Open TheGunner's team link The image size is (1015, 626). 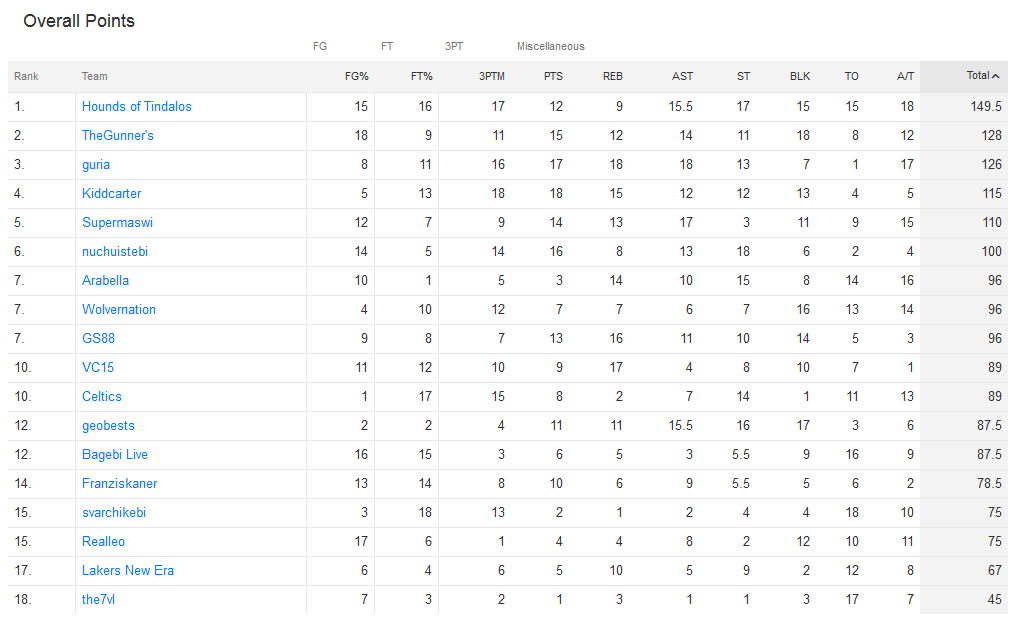[118, 135]
